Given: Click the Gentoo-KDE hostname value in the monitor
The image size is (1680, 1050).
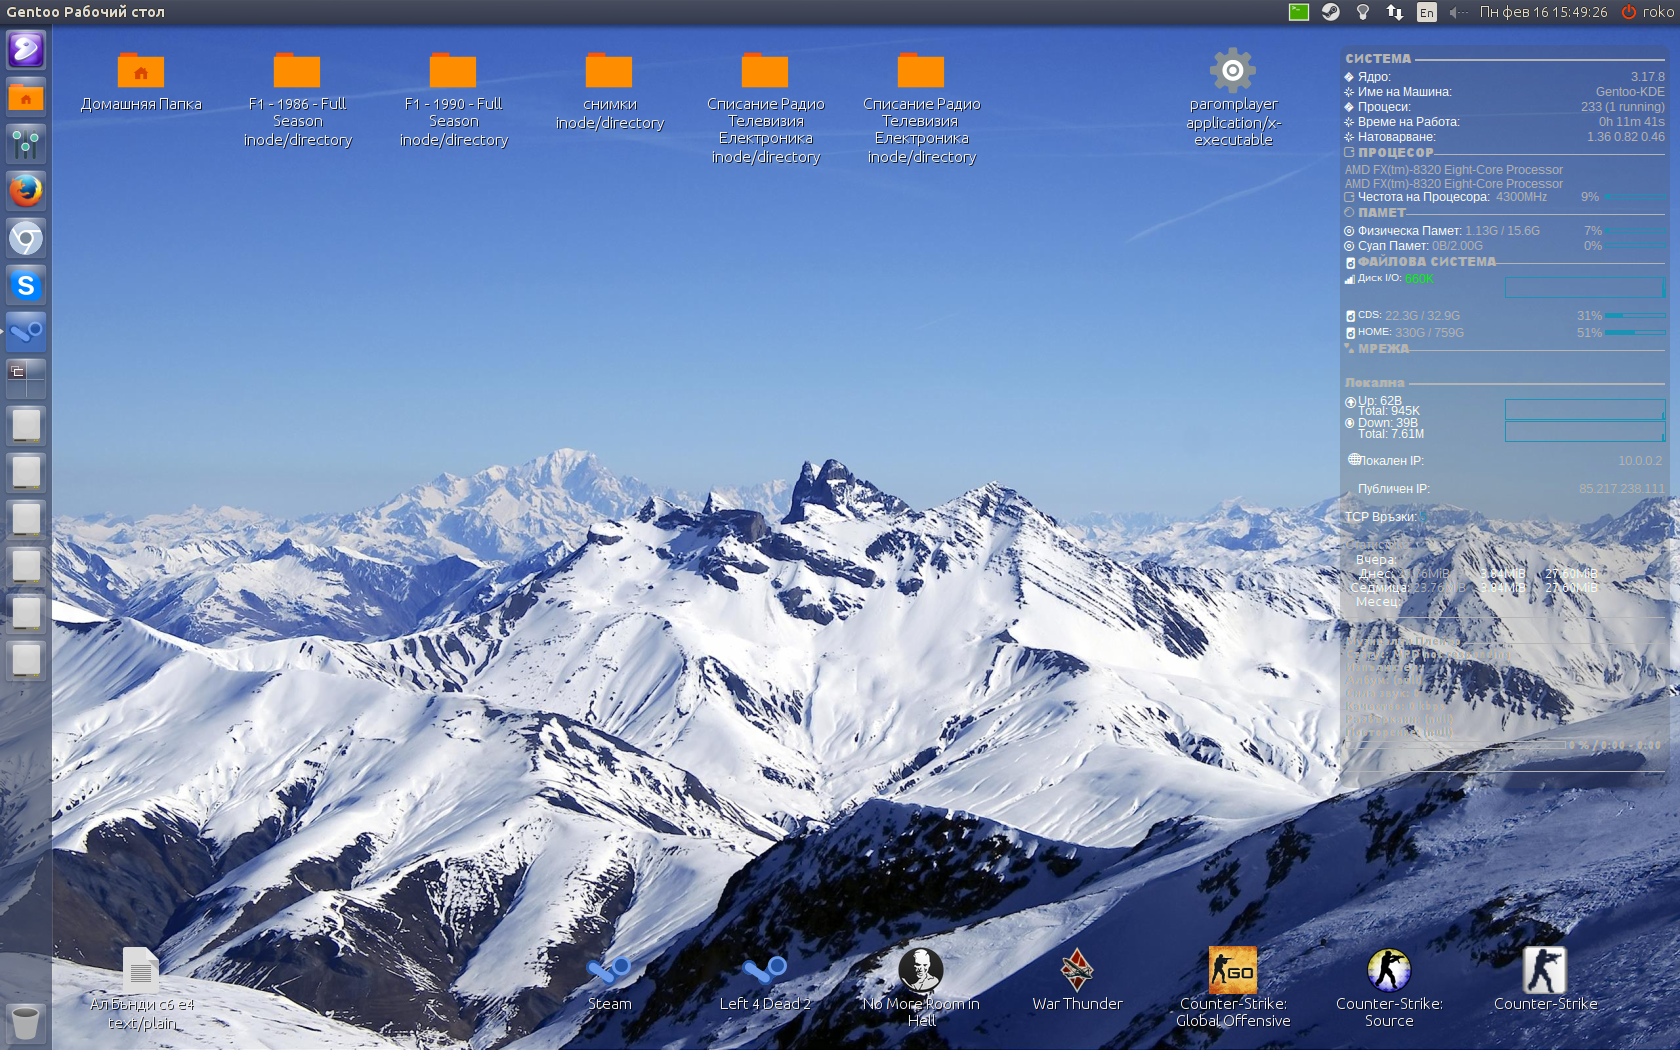Looking at the screenshot, I should [x=1630, y=92].
